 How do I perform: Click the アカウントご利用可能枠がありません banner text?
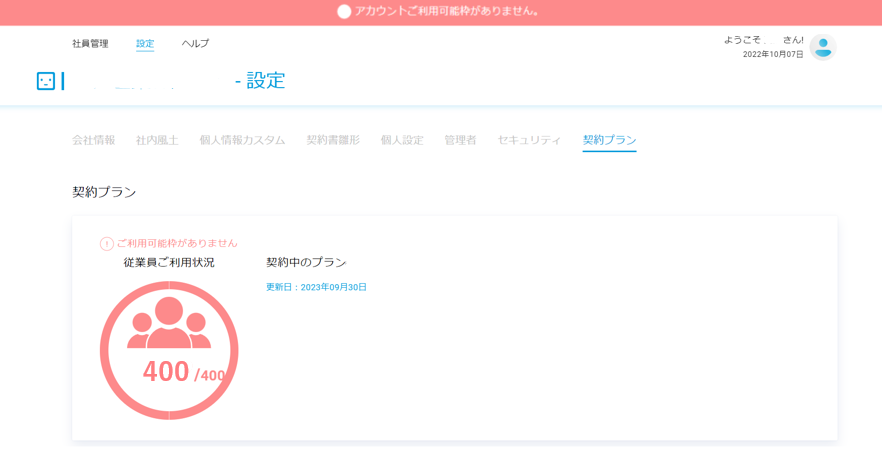pyautogui.click(x=447, y=11)
